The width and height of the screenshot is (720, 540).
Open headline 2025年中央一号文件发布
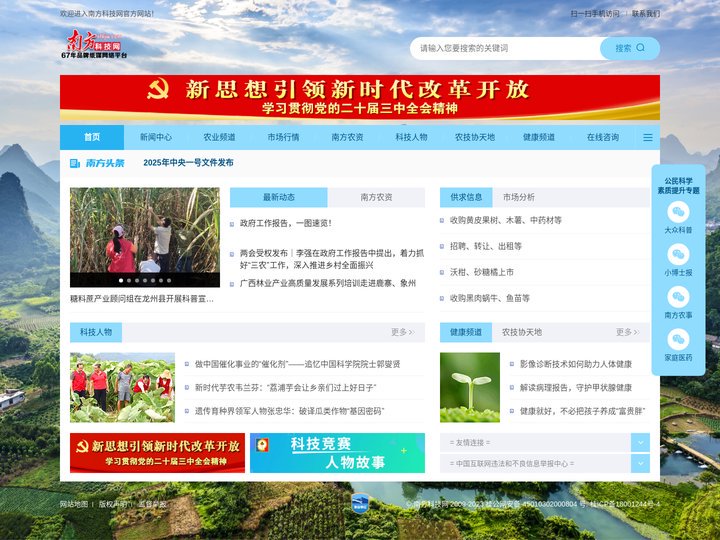pos(188,163)
